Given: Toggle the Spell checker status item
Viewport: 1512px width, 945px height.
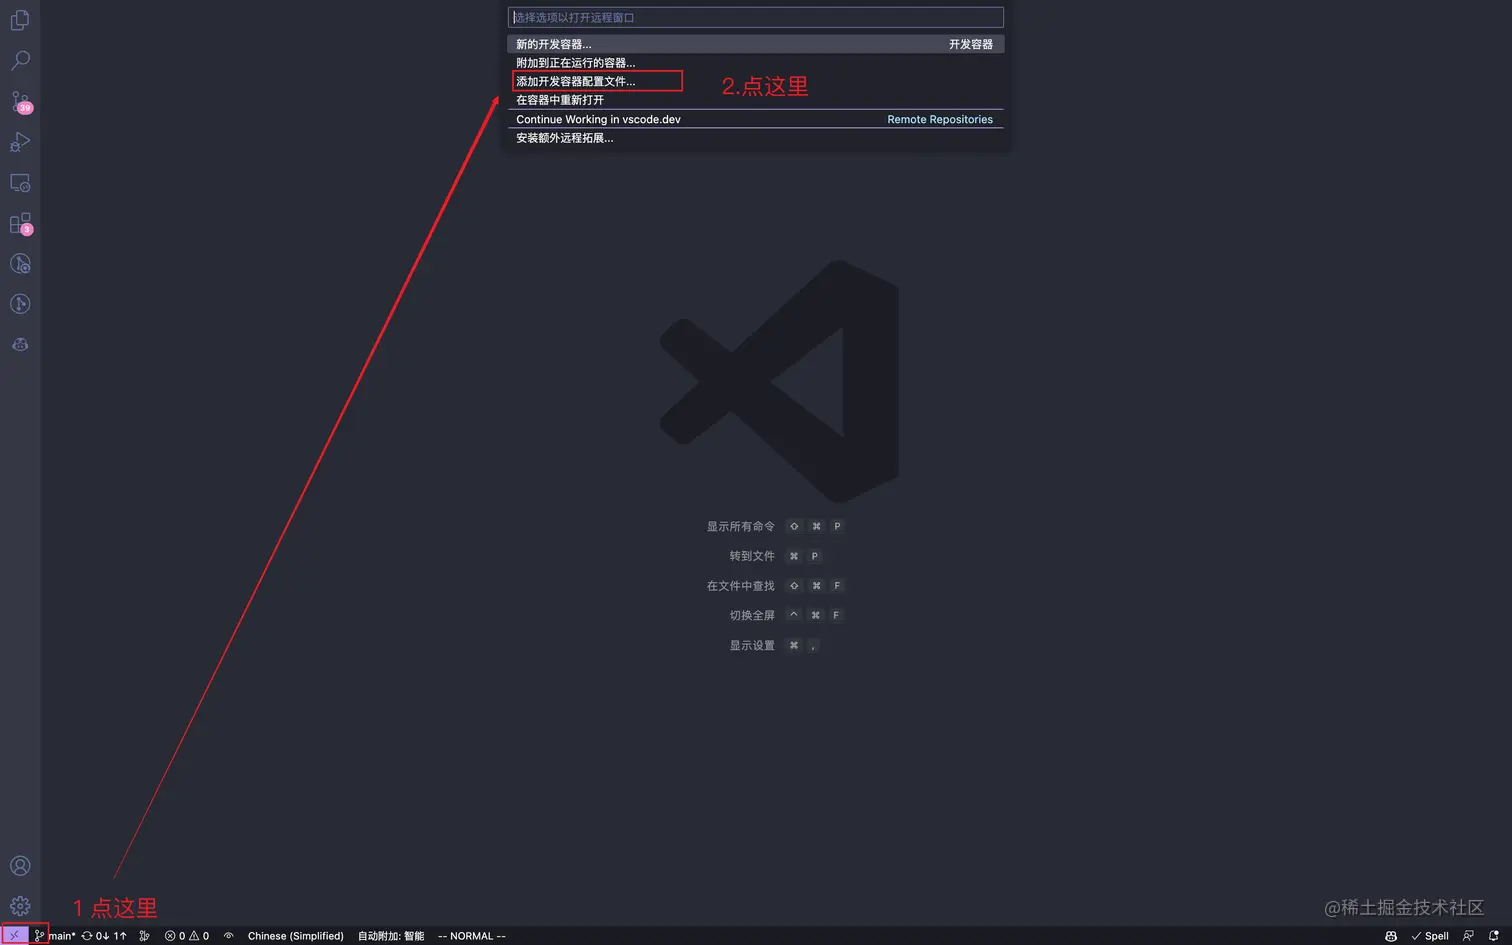Looking at the screenshot, I should point(1430,936).
